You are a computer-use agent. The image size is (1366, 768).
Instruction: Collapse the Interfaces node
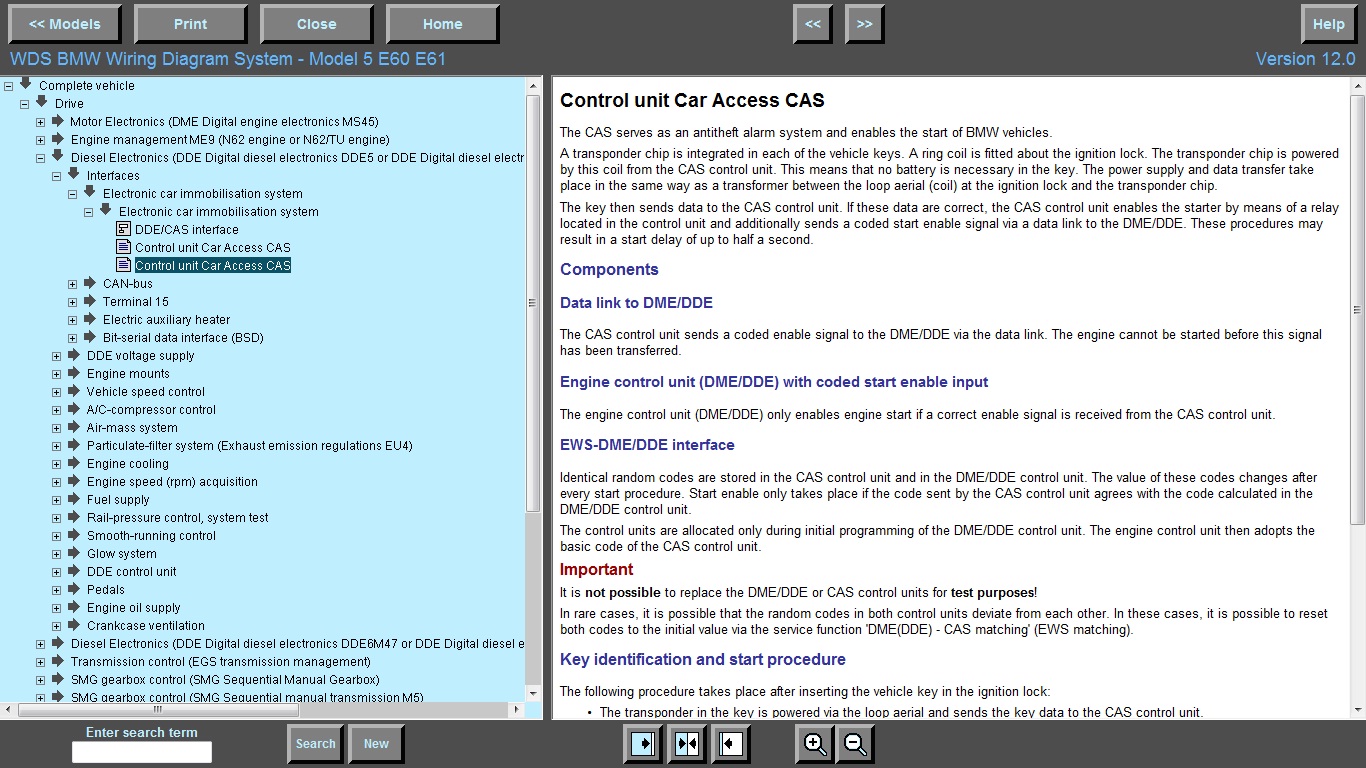pyautogui.click(x=57, y=176)
